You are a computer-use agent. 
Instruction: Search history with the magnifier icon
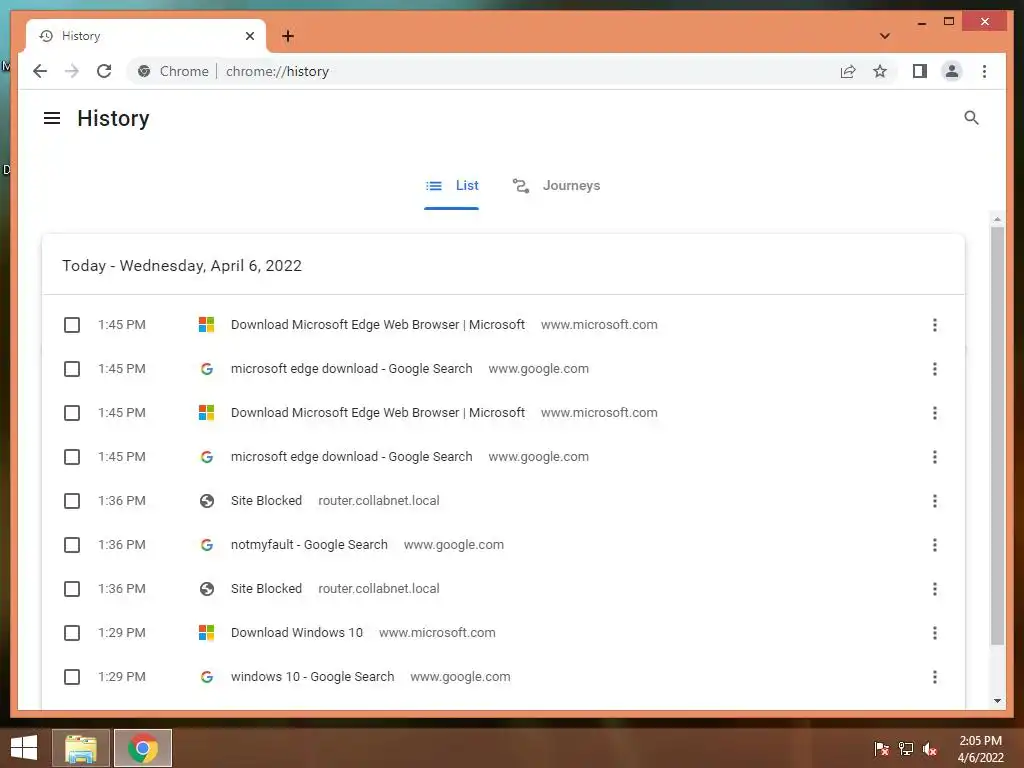click(971, 118)
